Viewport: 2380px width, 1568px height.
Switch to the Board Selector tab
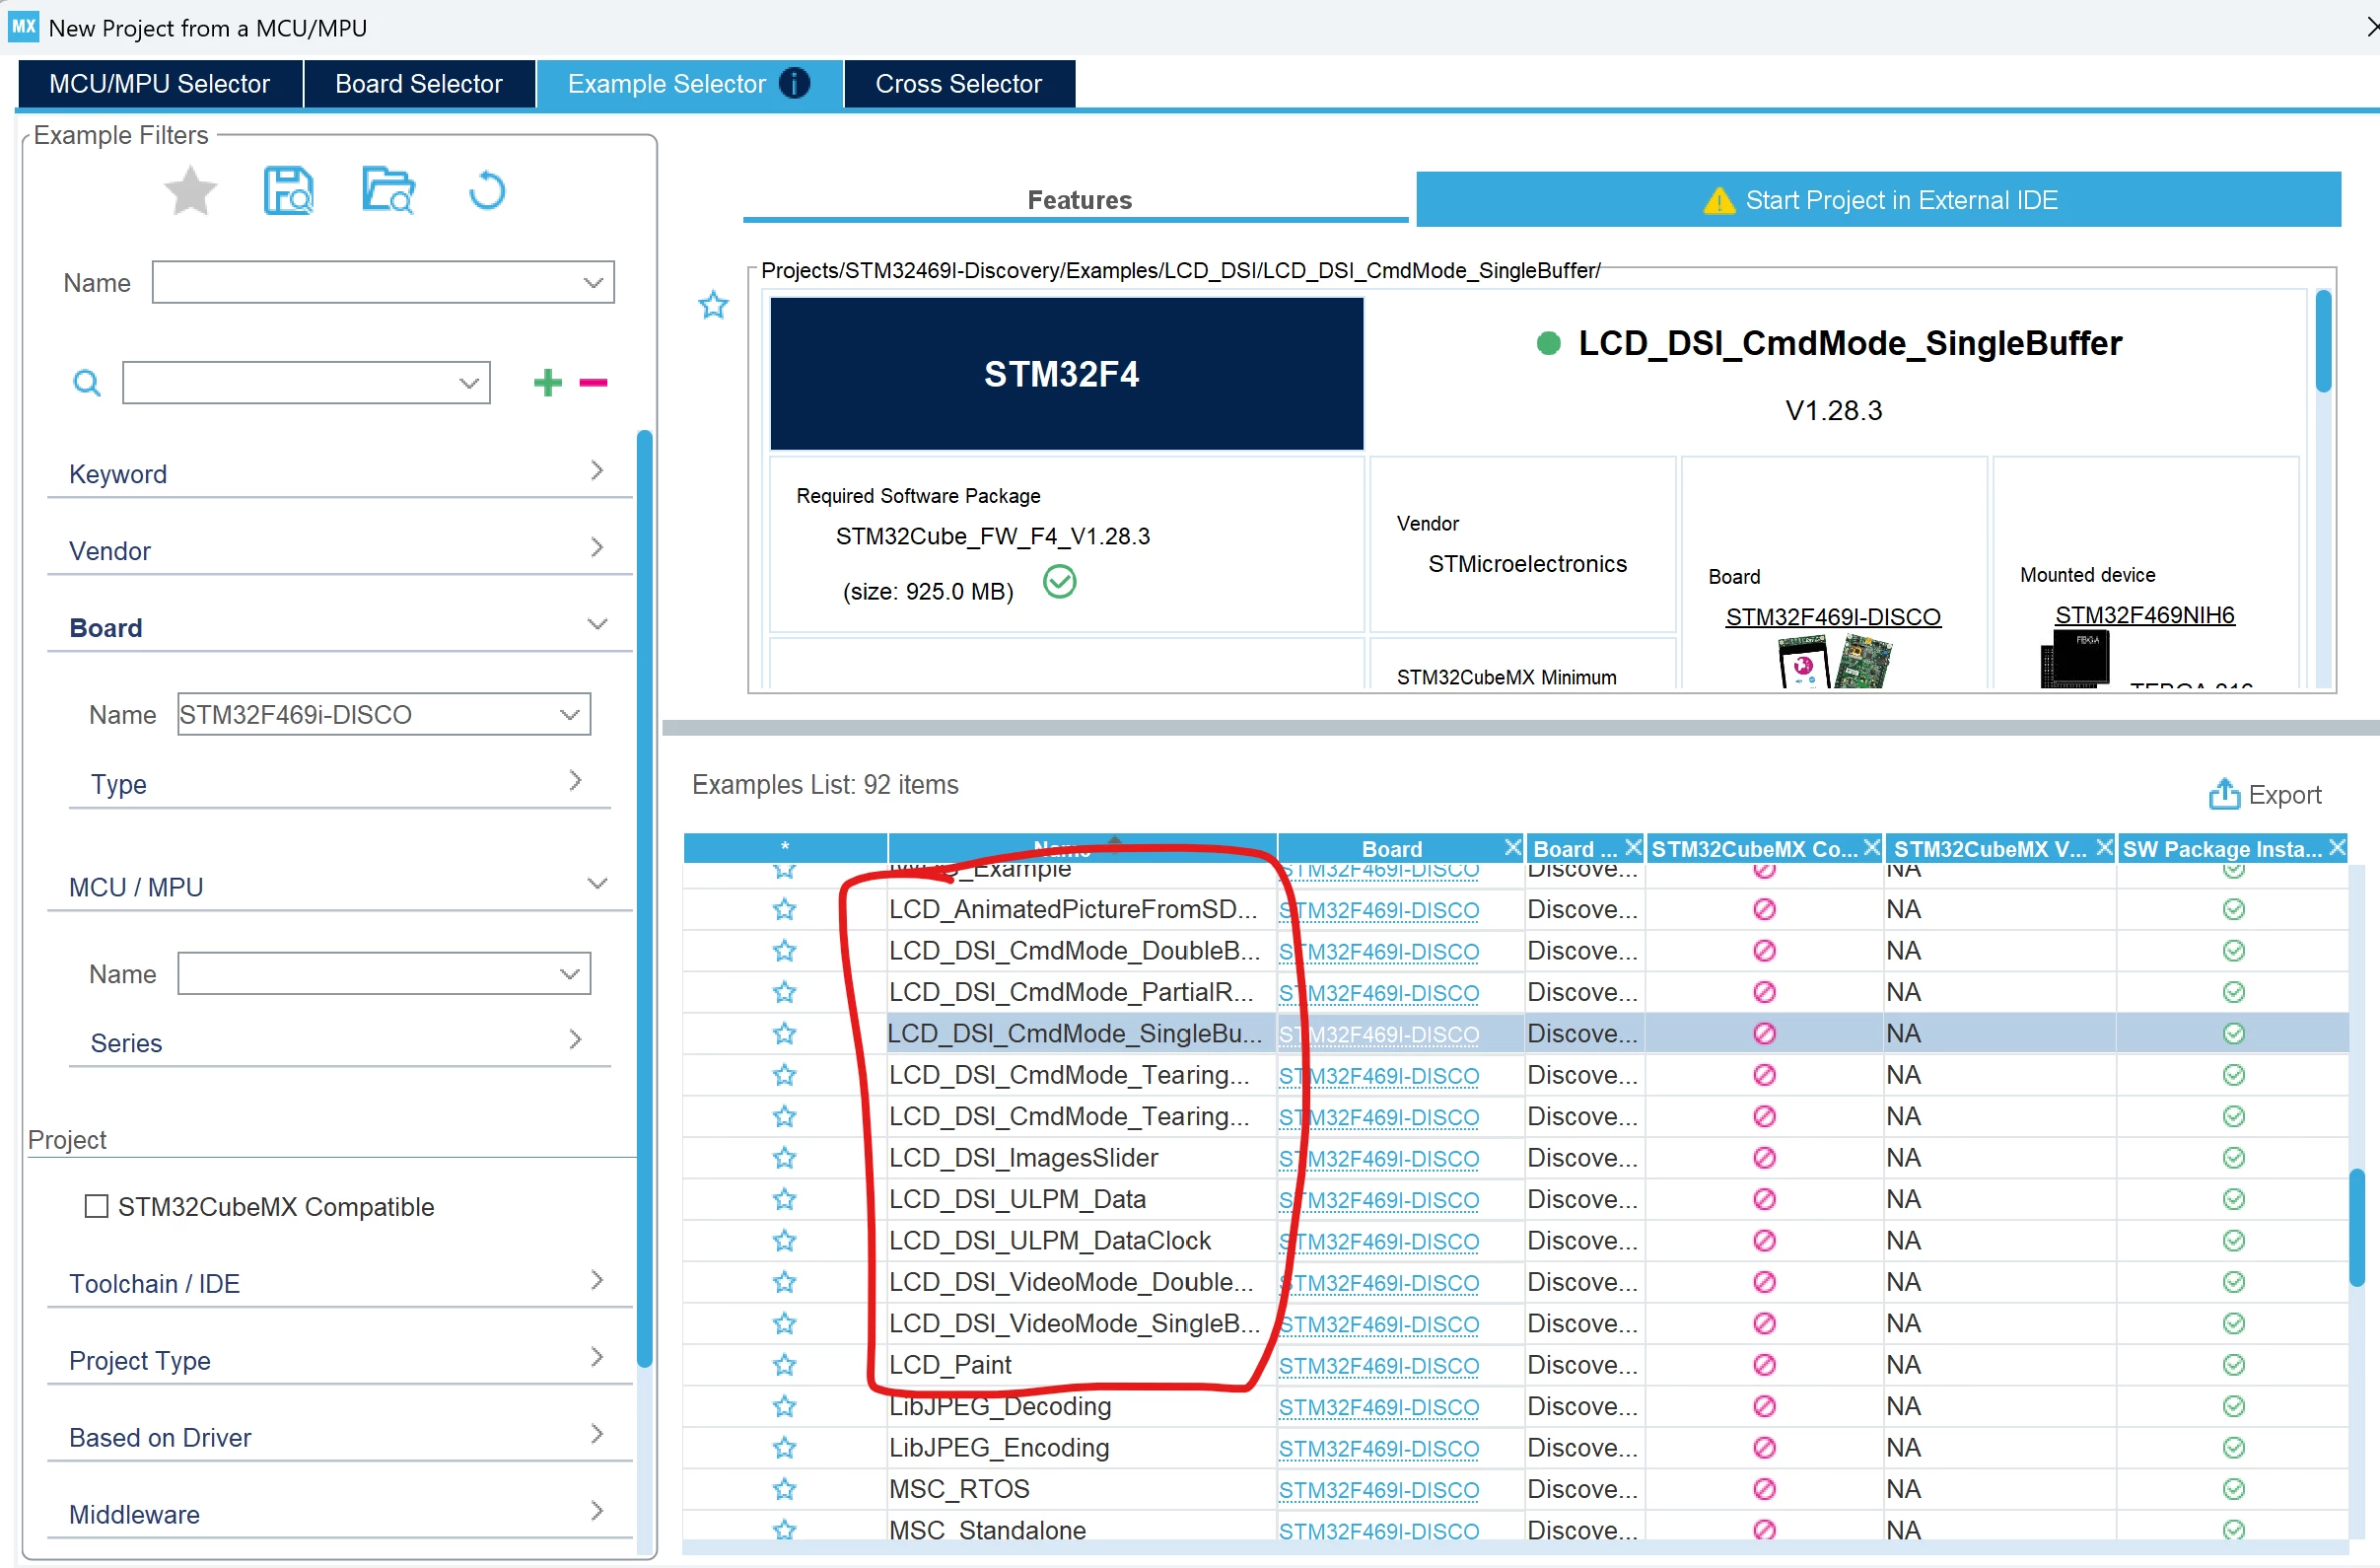coord(419,83)
